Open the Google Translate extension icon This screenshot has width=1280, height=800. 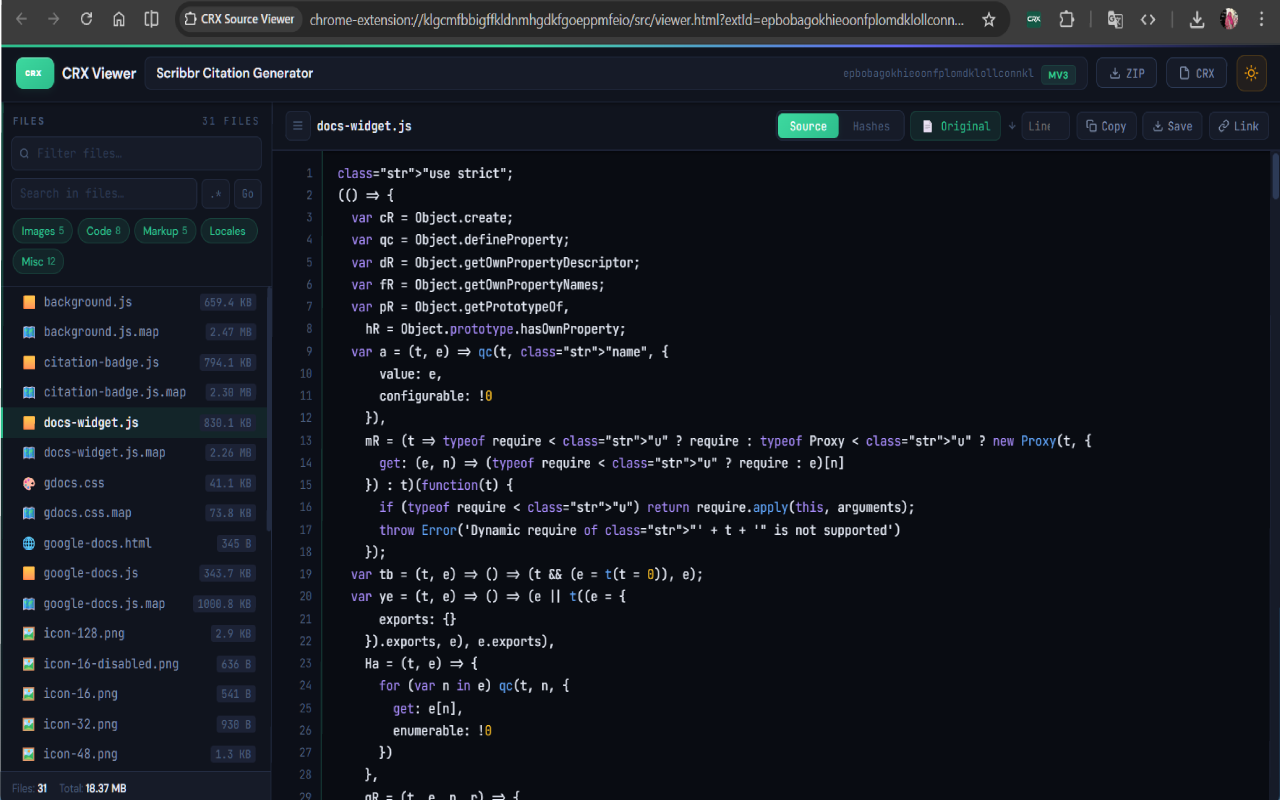coord(1116,19)
